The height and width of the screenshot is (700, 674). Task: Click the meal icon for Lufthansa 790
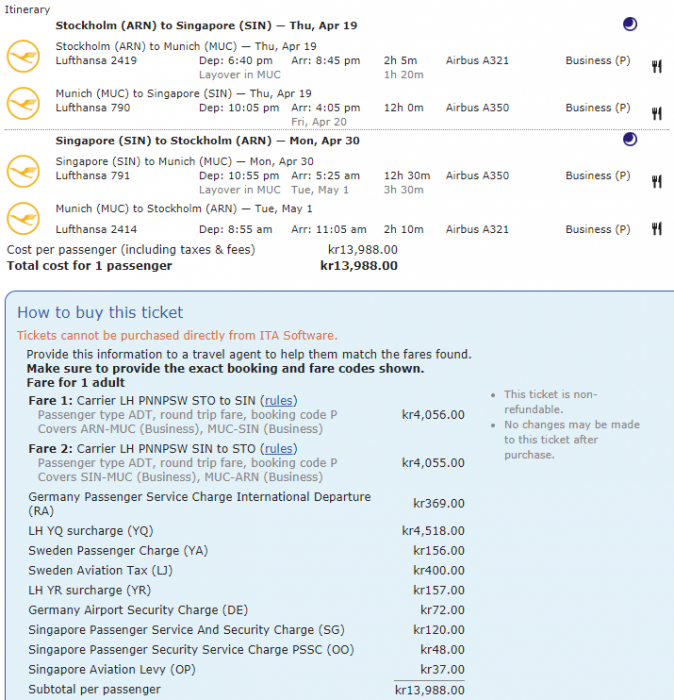pos(656,114)
